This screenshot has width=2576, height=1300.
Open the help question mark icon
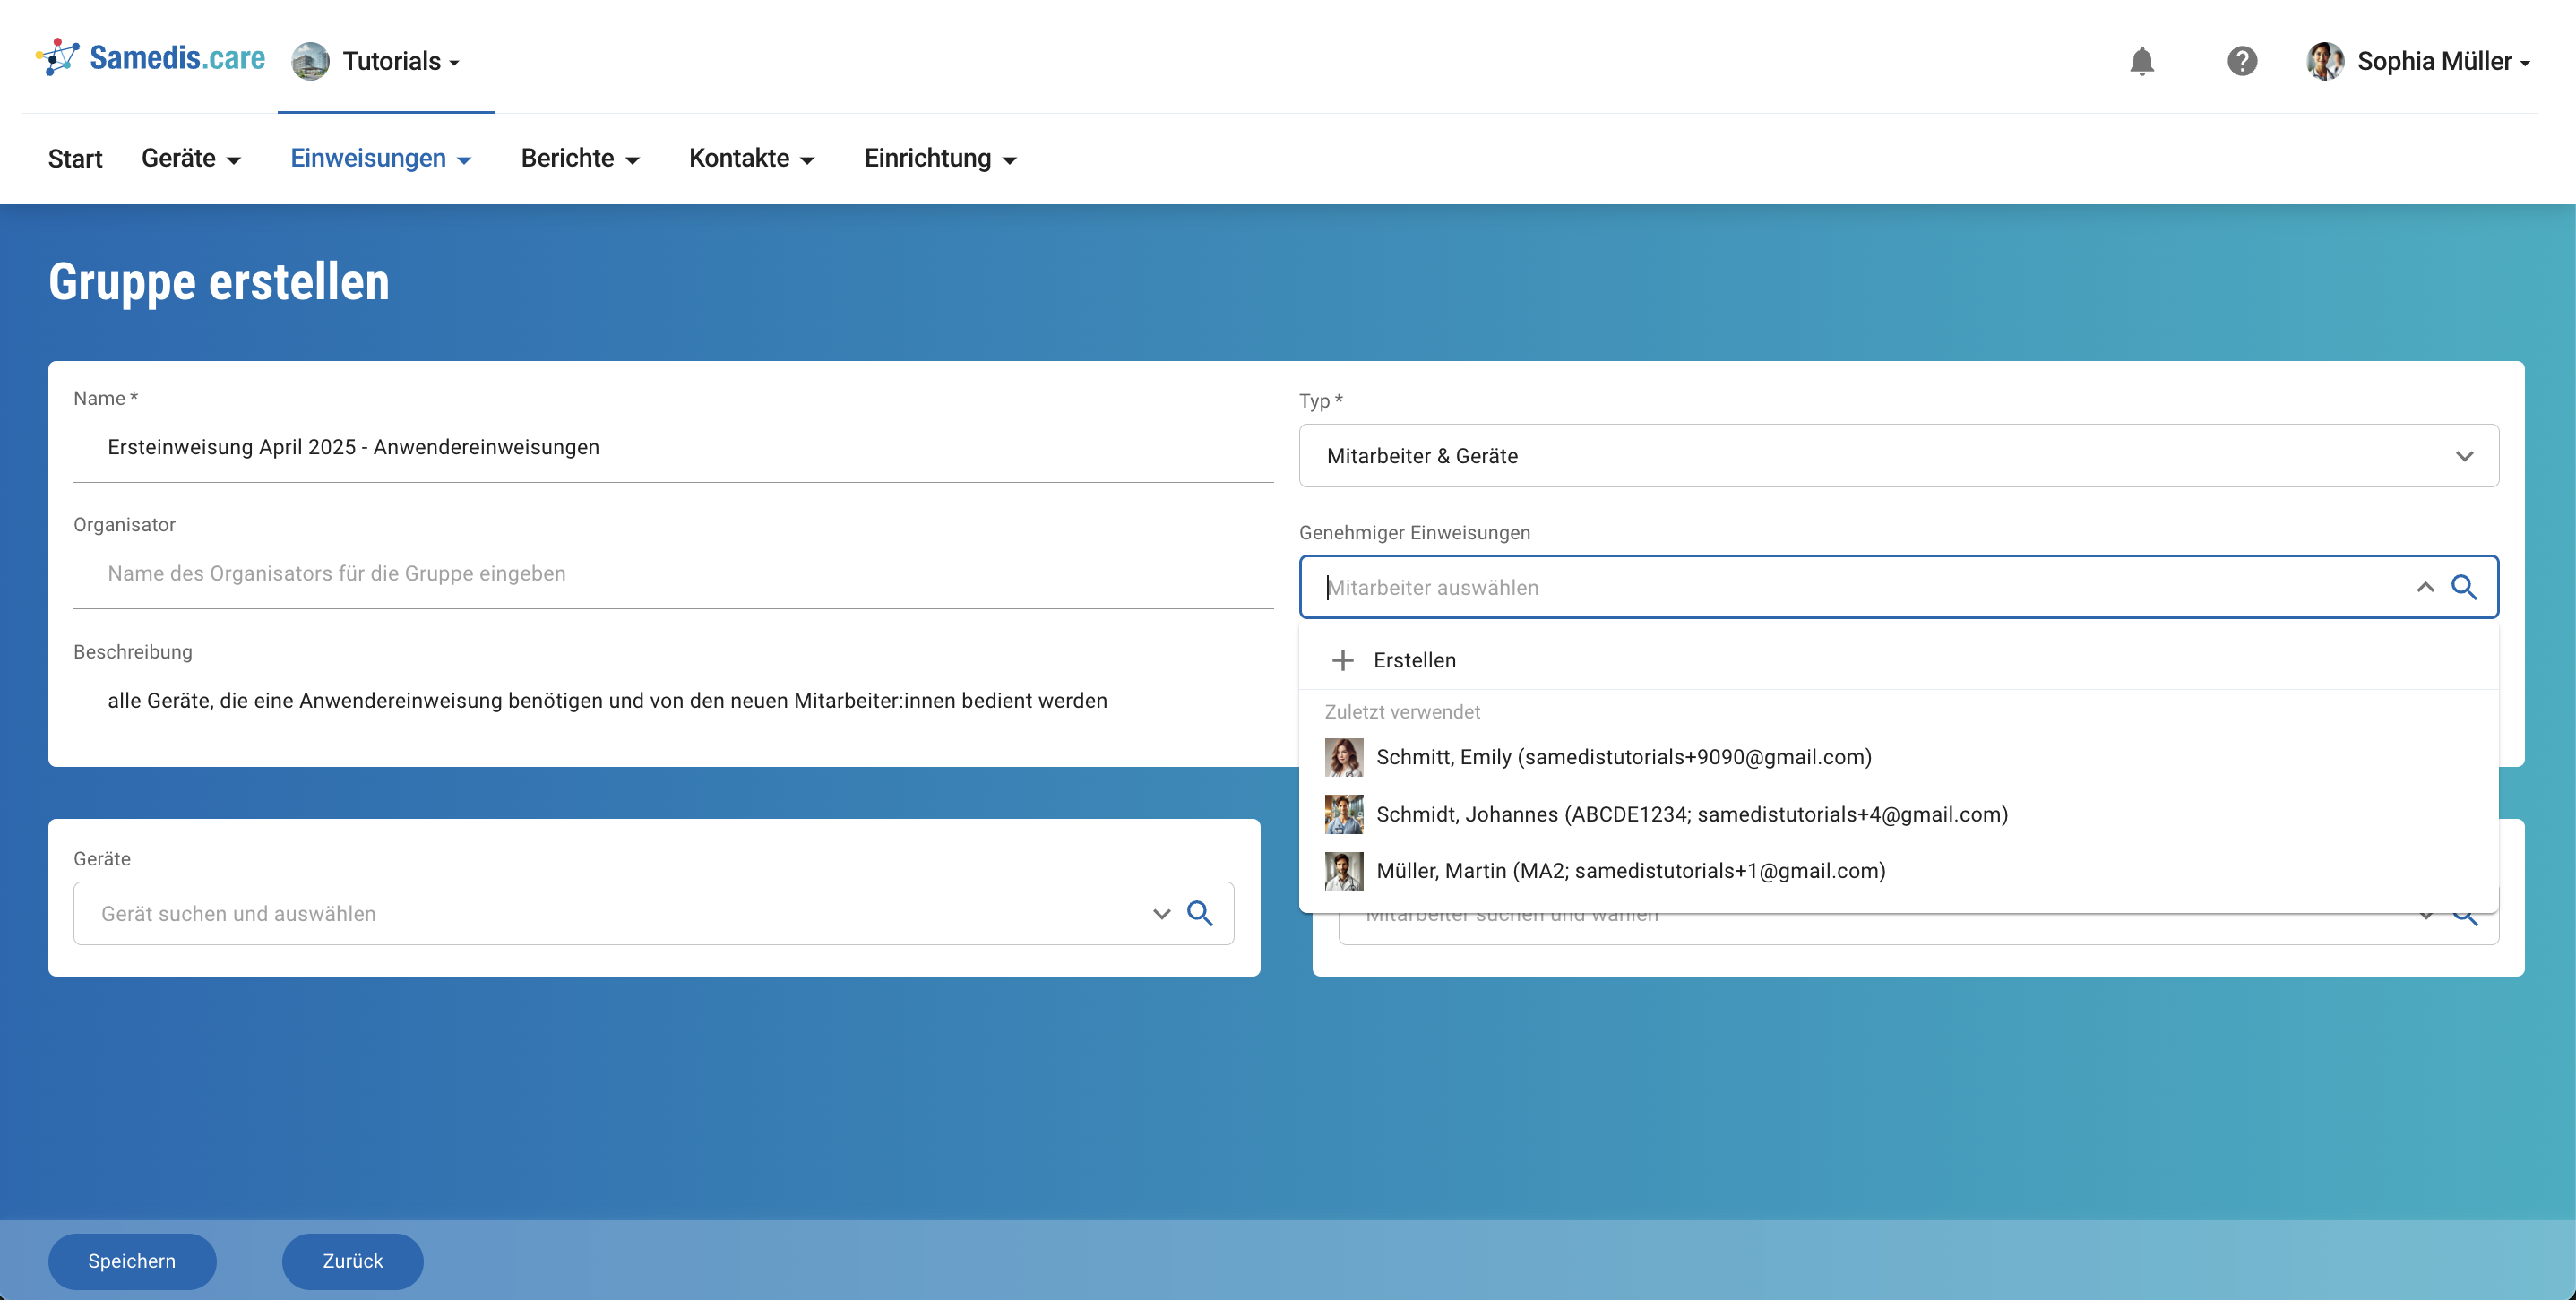(2241, 62)
